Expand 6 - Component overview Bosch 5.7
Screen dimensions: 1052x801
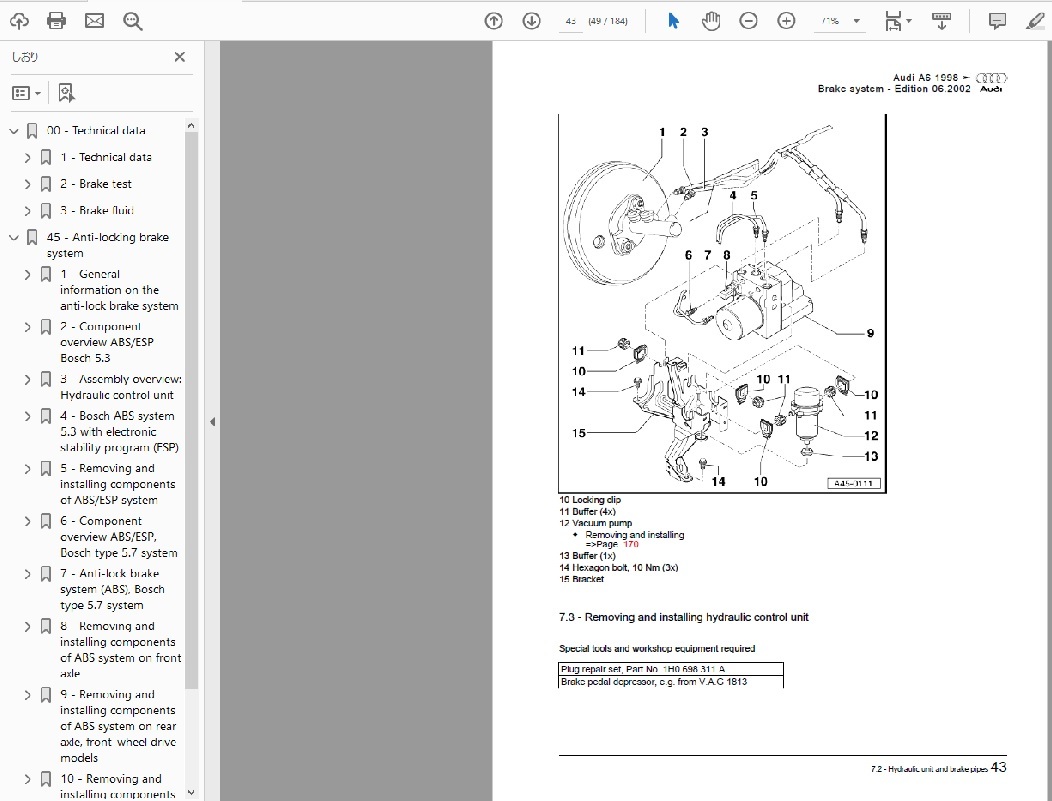[x=28, y=521]
